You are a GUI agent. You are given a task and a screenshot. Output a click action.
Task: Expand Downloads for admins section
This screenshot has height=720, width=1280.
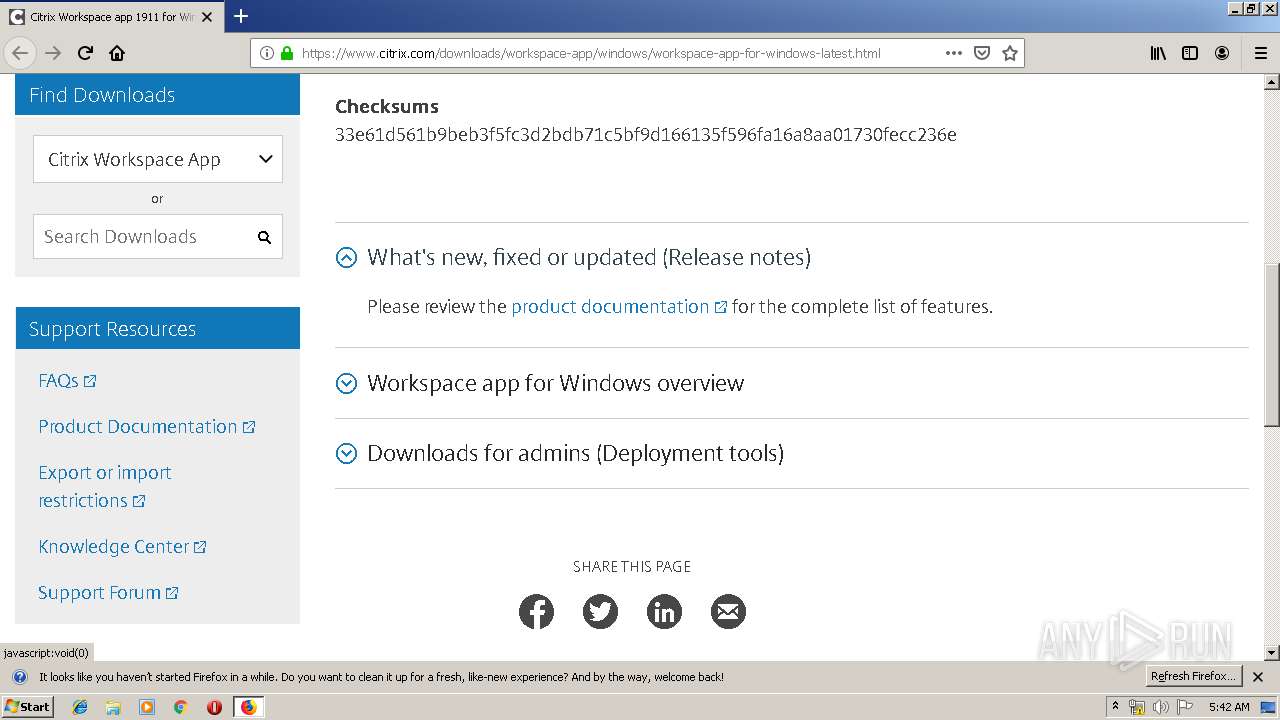point(346,454)
